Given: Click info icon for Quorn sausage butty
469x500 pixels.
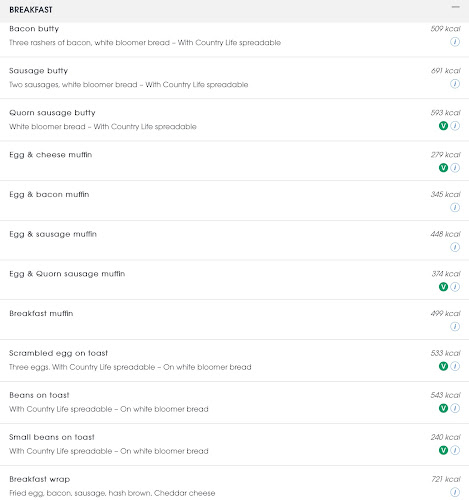Looking at the screenshot, I should (x=455, y=126).
